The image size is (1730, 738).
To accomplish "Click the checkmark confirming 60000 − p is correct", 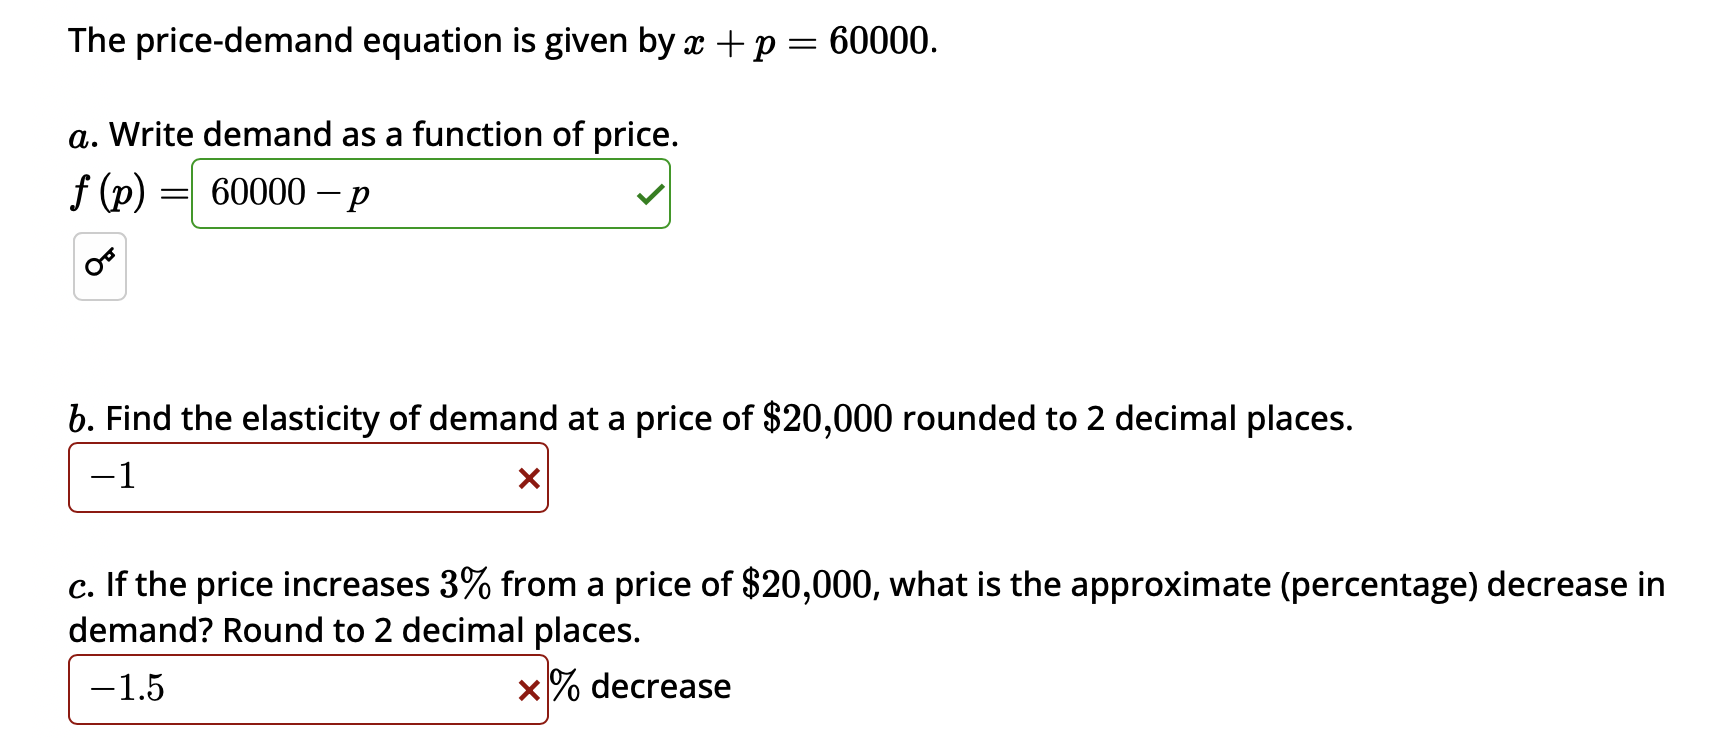I will tap(651, 195).
